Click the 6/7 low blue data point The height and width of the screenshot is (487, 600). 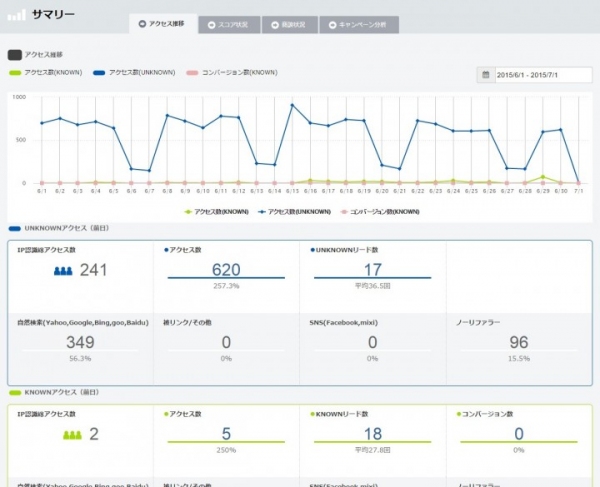point(149,171)
